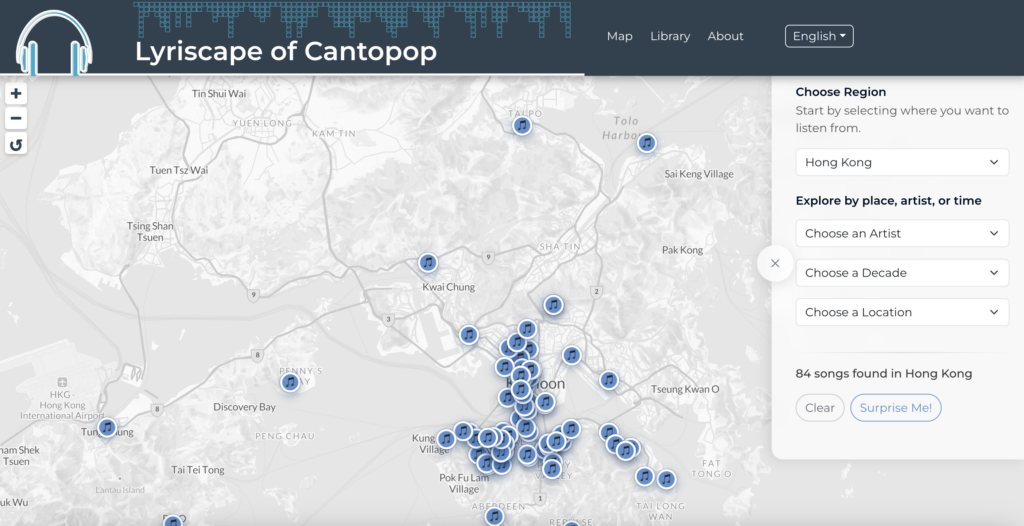This screenshot has height=526, width=1024.
Task: Open the Hong Kong region dropdown
Action: coord(902,162)
